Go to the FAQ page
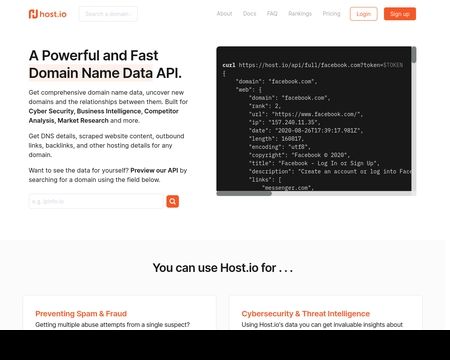Viewport: 450px width, 360px height. [x=272, y=14]
